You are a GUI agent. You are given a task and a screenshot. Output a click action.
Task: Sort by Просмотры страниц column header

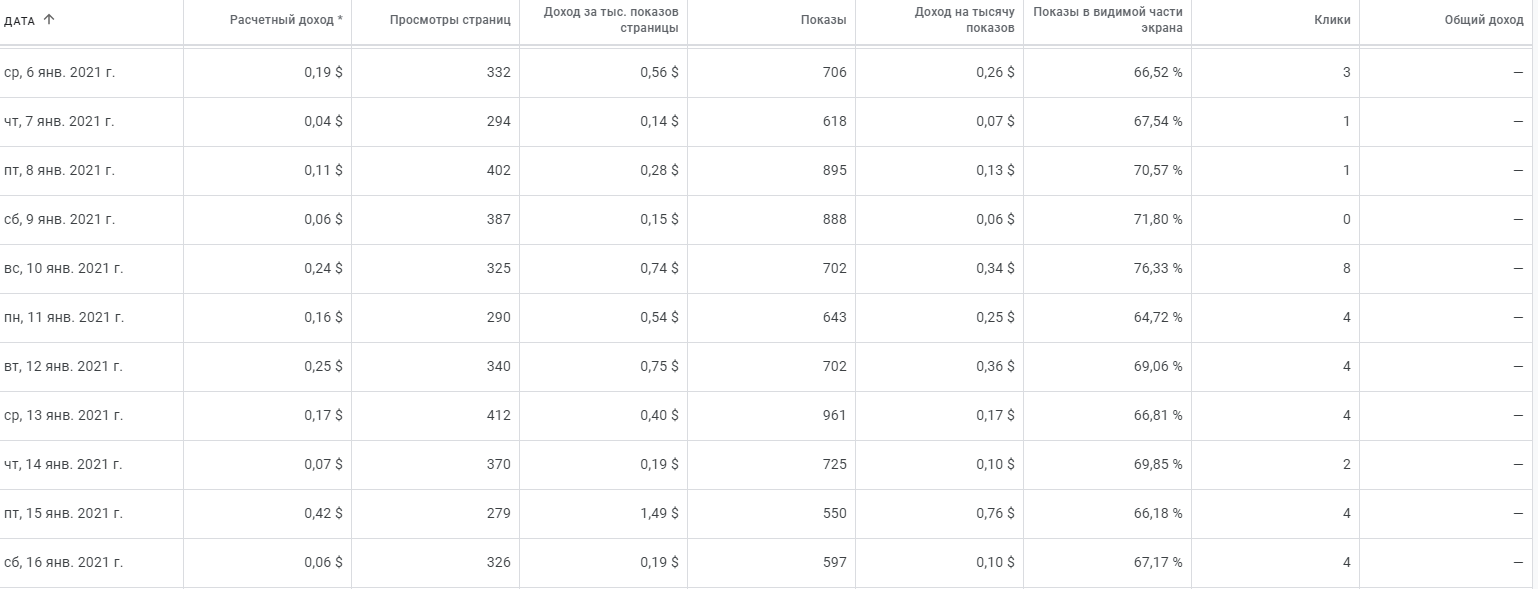(x=450, y=20)
